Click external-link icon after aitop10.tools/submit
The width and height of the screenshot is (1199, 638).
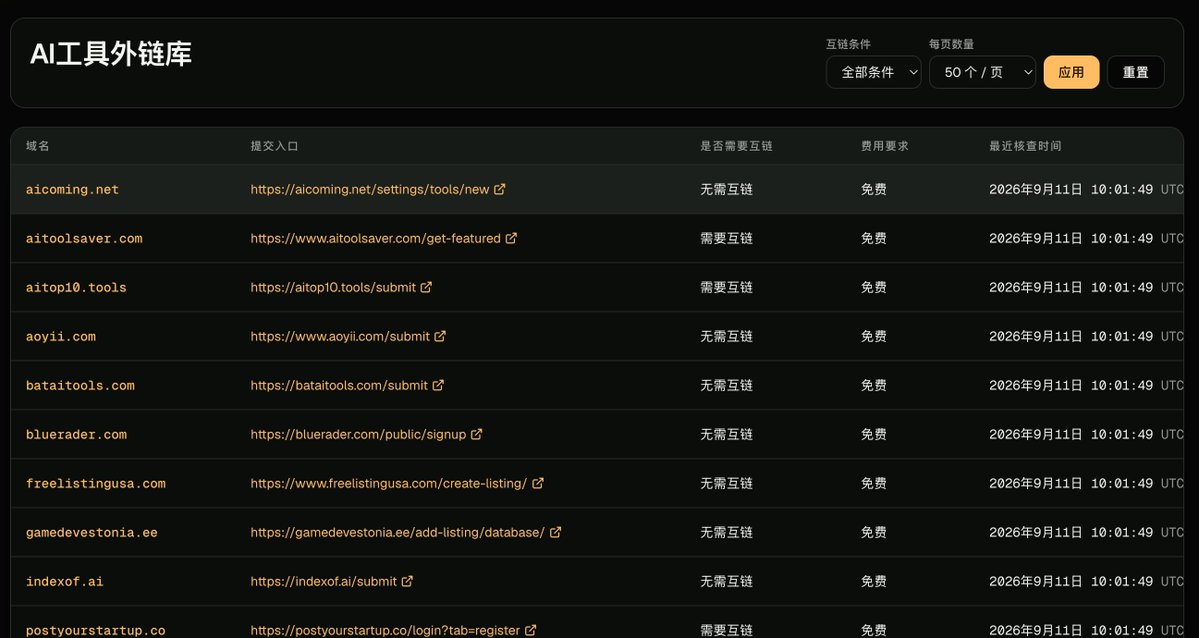[x=426, y=287]
